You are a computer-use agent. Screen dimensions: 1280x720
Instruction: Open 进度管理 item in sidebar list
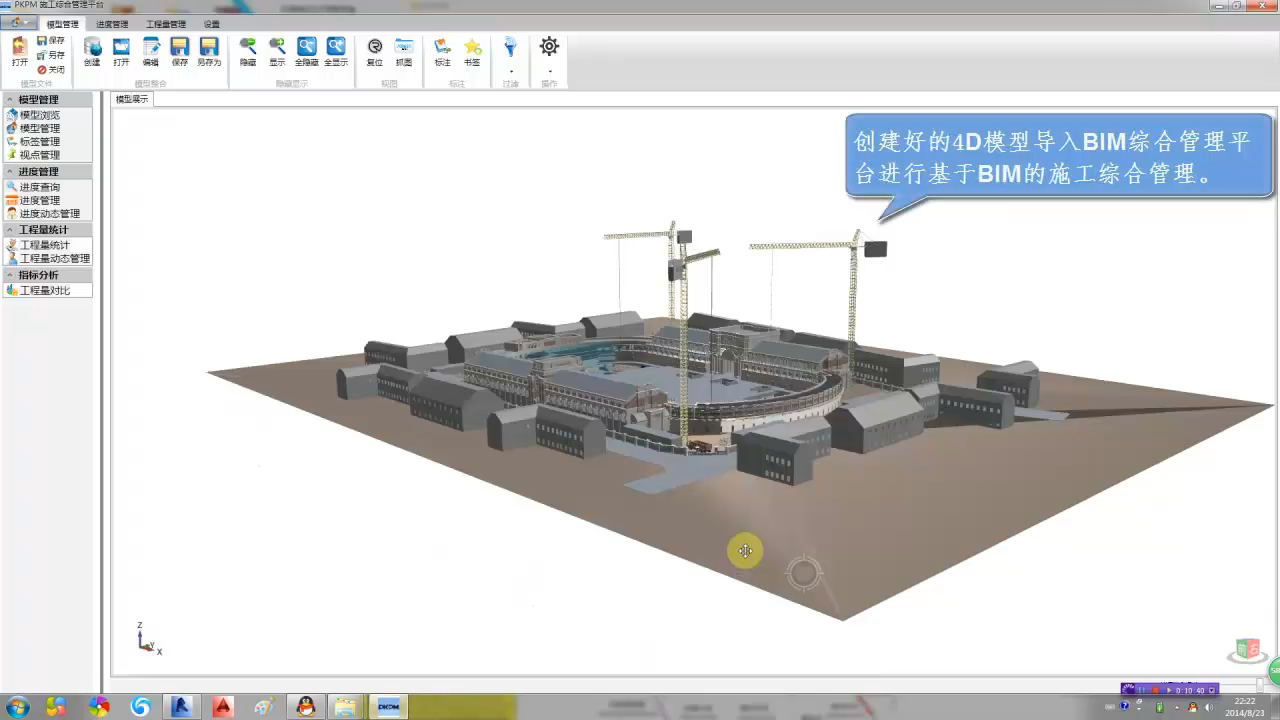pyautogui.click(x=33, y=200)
